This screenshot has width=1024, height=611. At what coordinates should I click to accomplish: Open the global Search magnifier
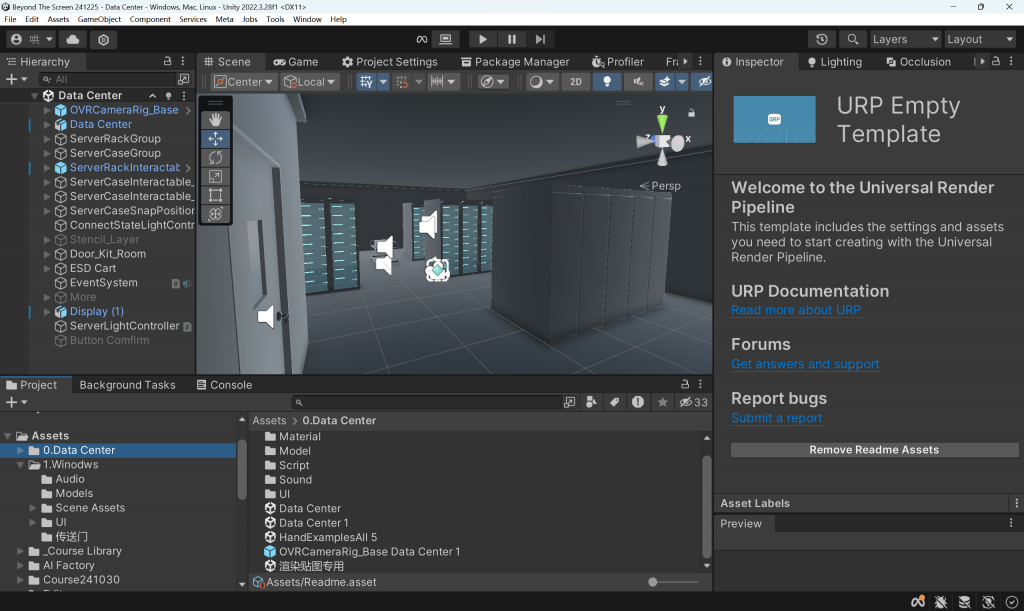click(x=852, y=39)
